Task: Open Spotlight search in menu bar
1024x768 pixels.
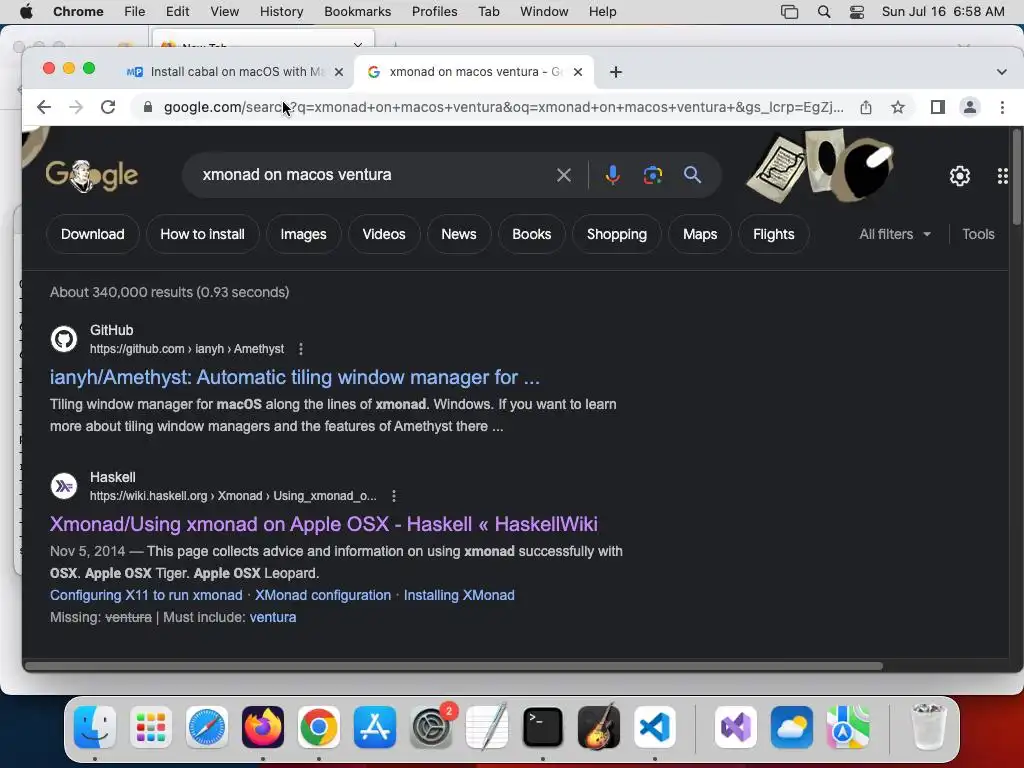Action: [x=824, y=12]
